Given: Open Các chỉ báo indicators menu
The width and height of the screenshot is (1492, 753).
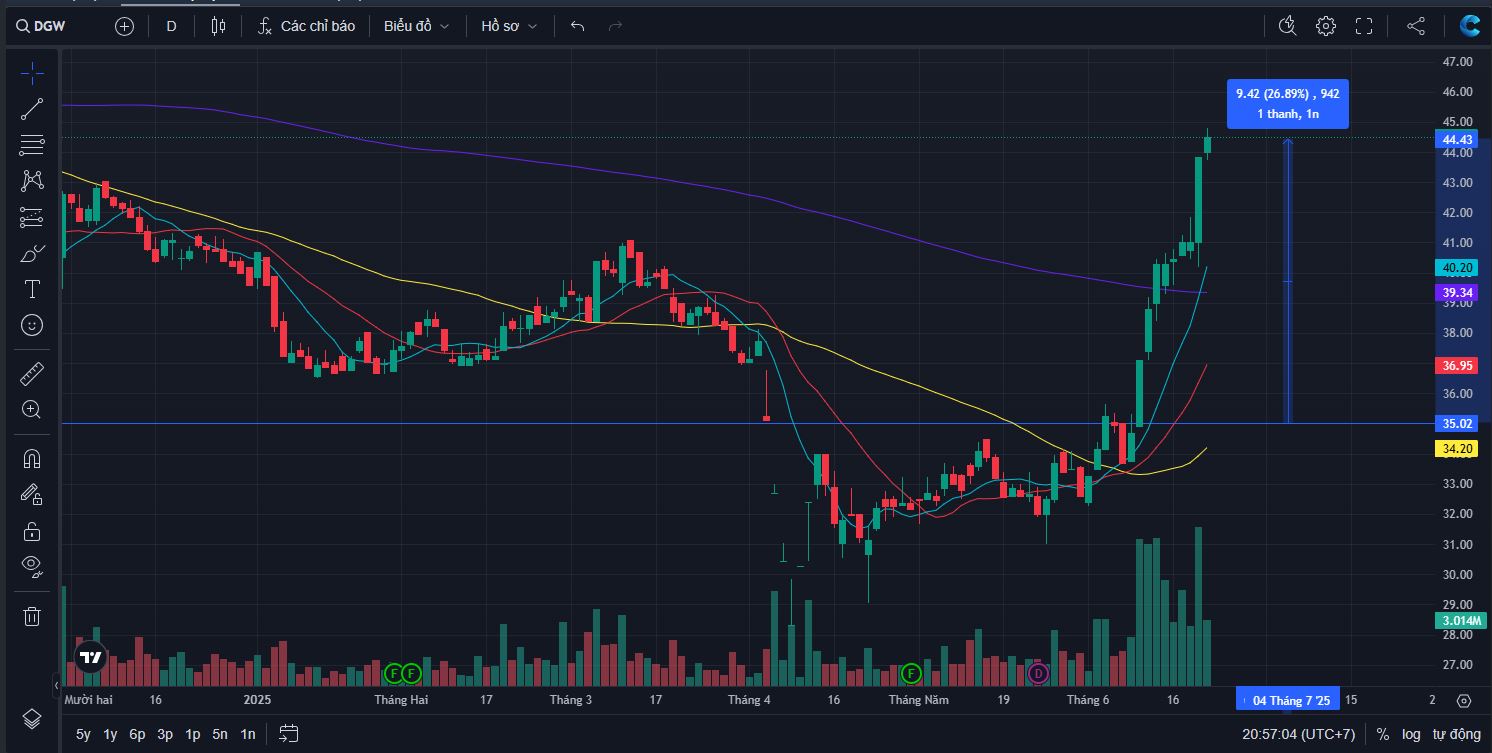Looking at the screenshot, I should point(306,26).
